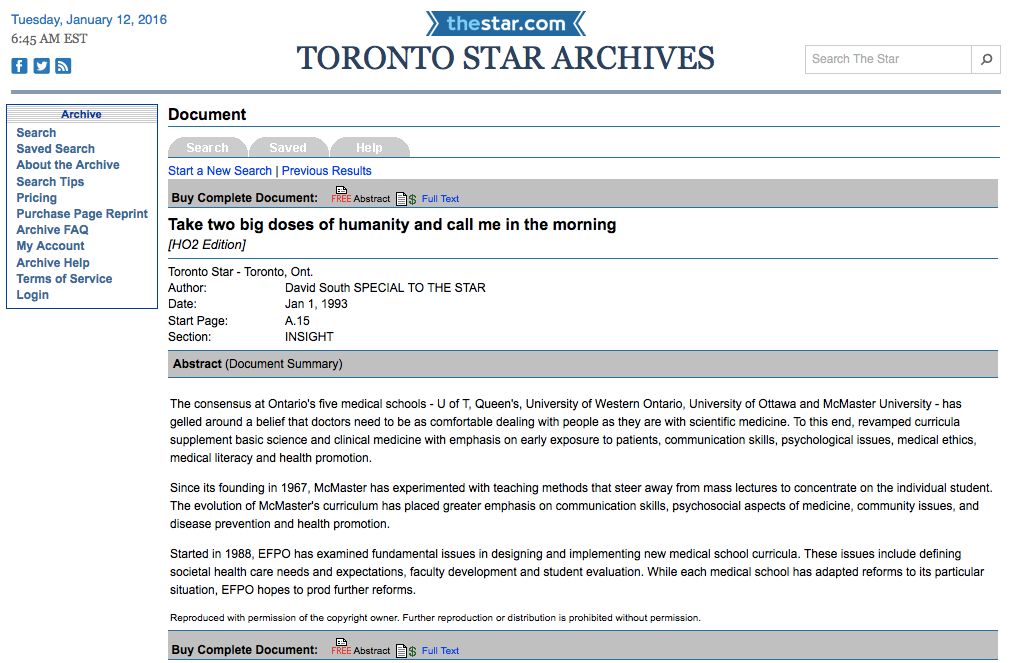Go back to Previous Results
This screenshot has width=1020, height=663.
326,171
